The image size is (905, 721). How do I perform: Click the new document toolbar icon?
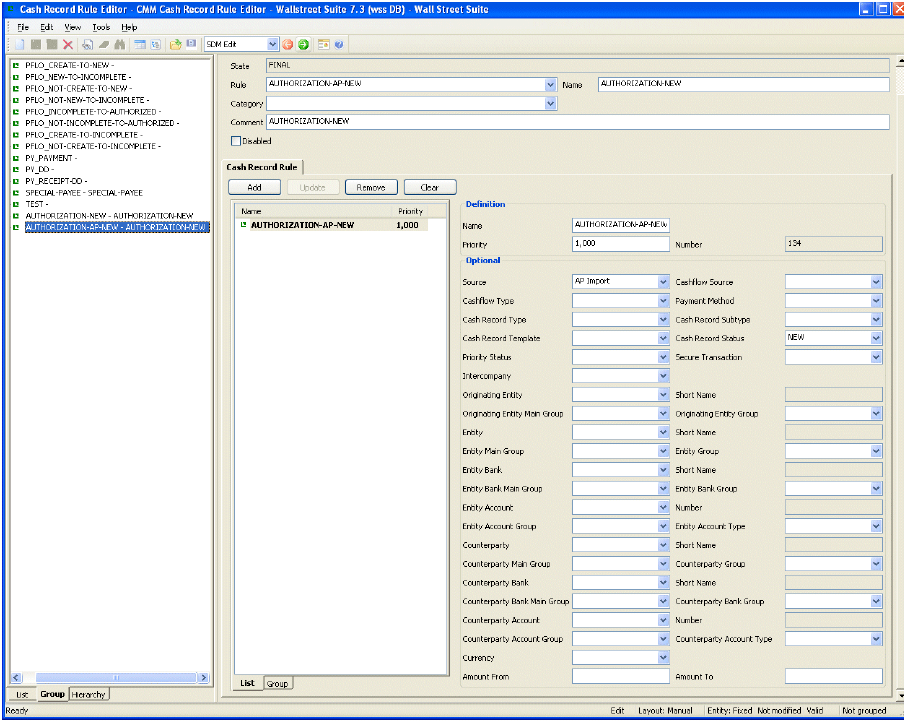pos(19,45)
